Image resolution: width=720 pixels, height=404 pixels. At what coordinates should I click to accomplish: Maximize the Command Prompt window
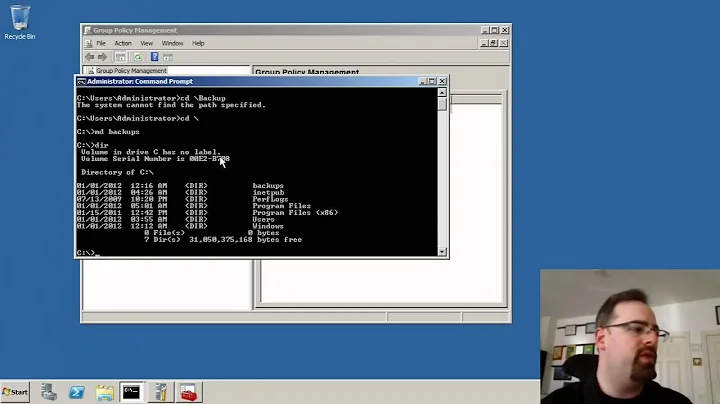point(432,81)
